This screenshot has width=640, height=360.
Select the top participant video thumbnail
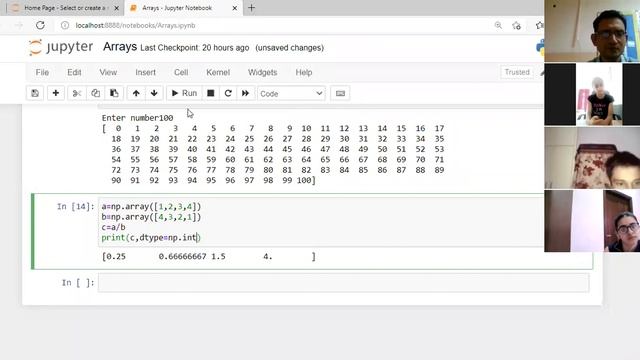(x=592, y=31)
